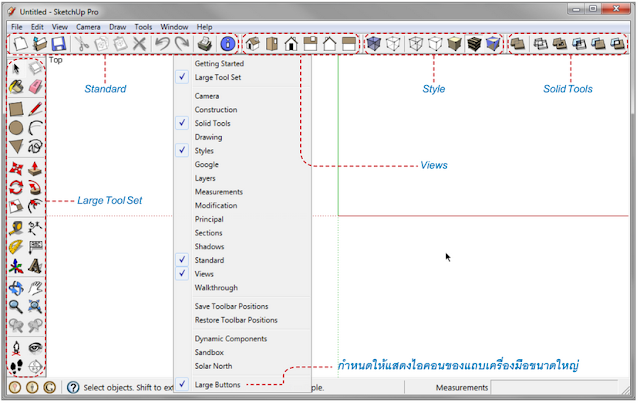The width and height of the screenshot is (640, 403).
Task: Click the status bar help question icon
Action: pos(73,387)
